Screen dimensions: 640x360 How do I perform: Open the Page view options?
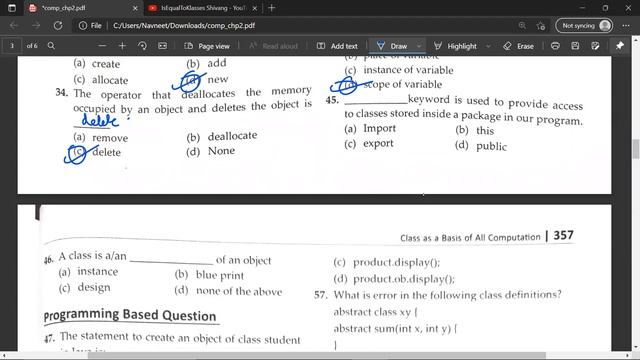[x=207, y=46]
